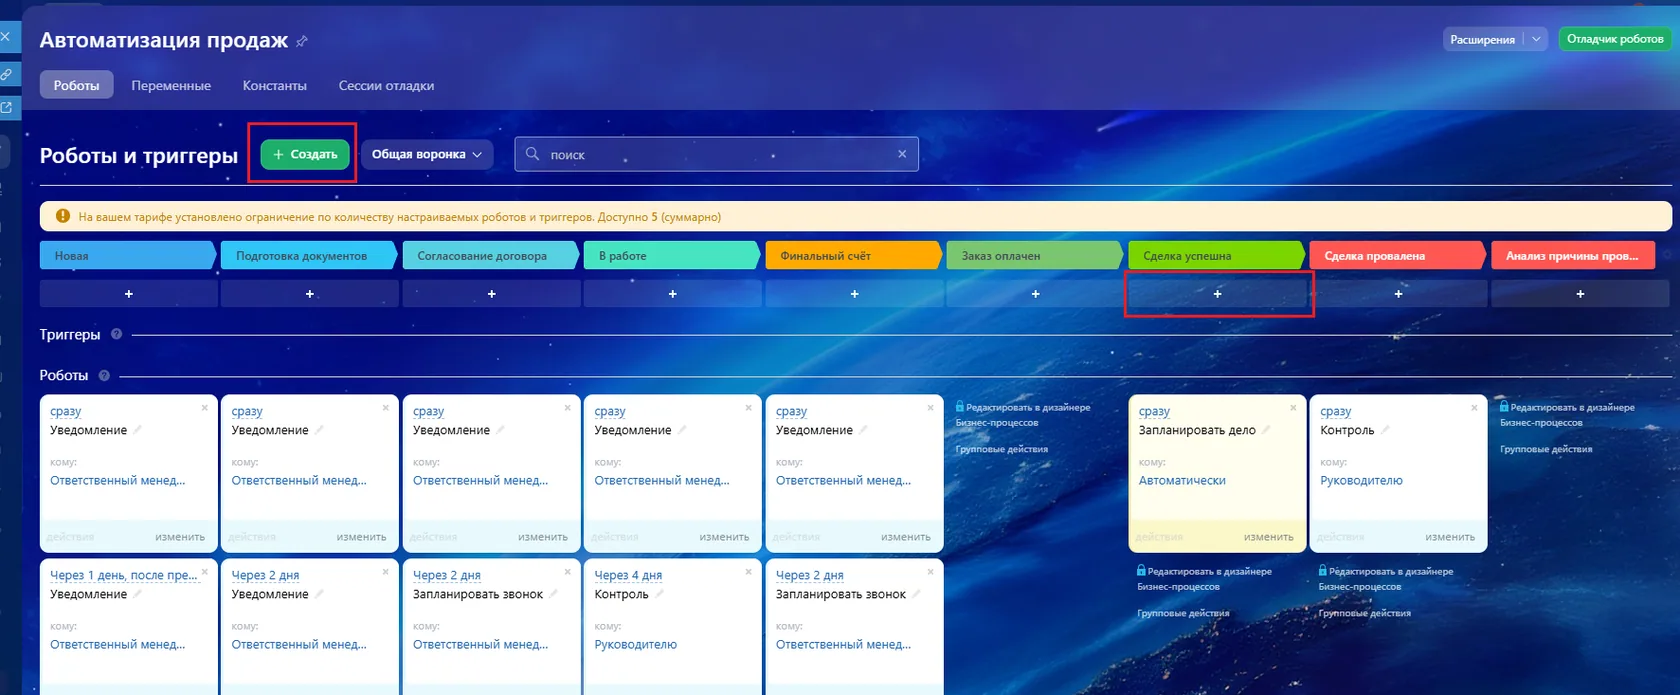Click the plus under Сделка провалена stage
This screenshot has height=695, width=1680.
coord(1398,294)
